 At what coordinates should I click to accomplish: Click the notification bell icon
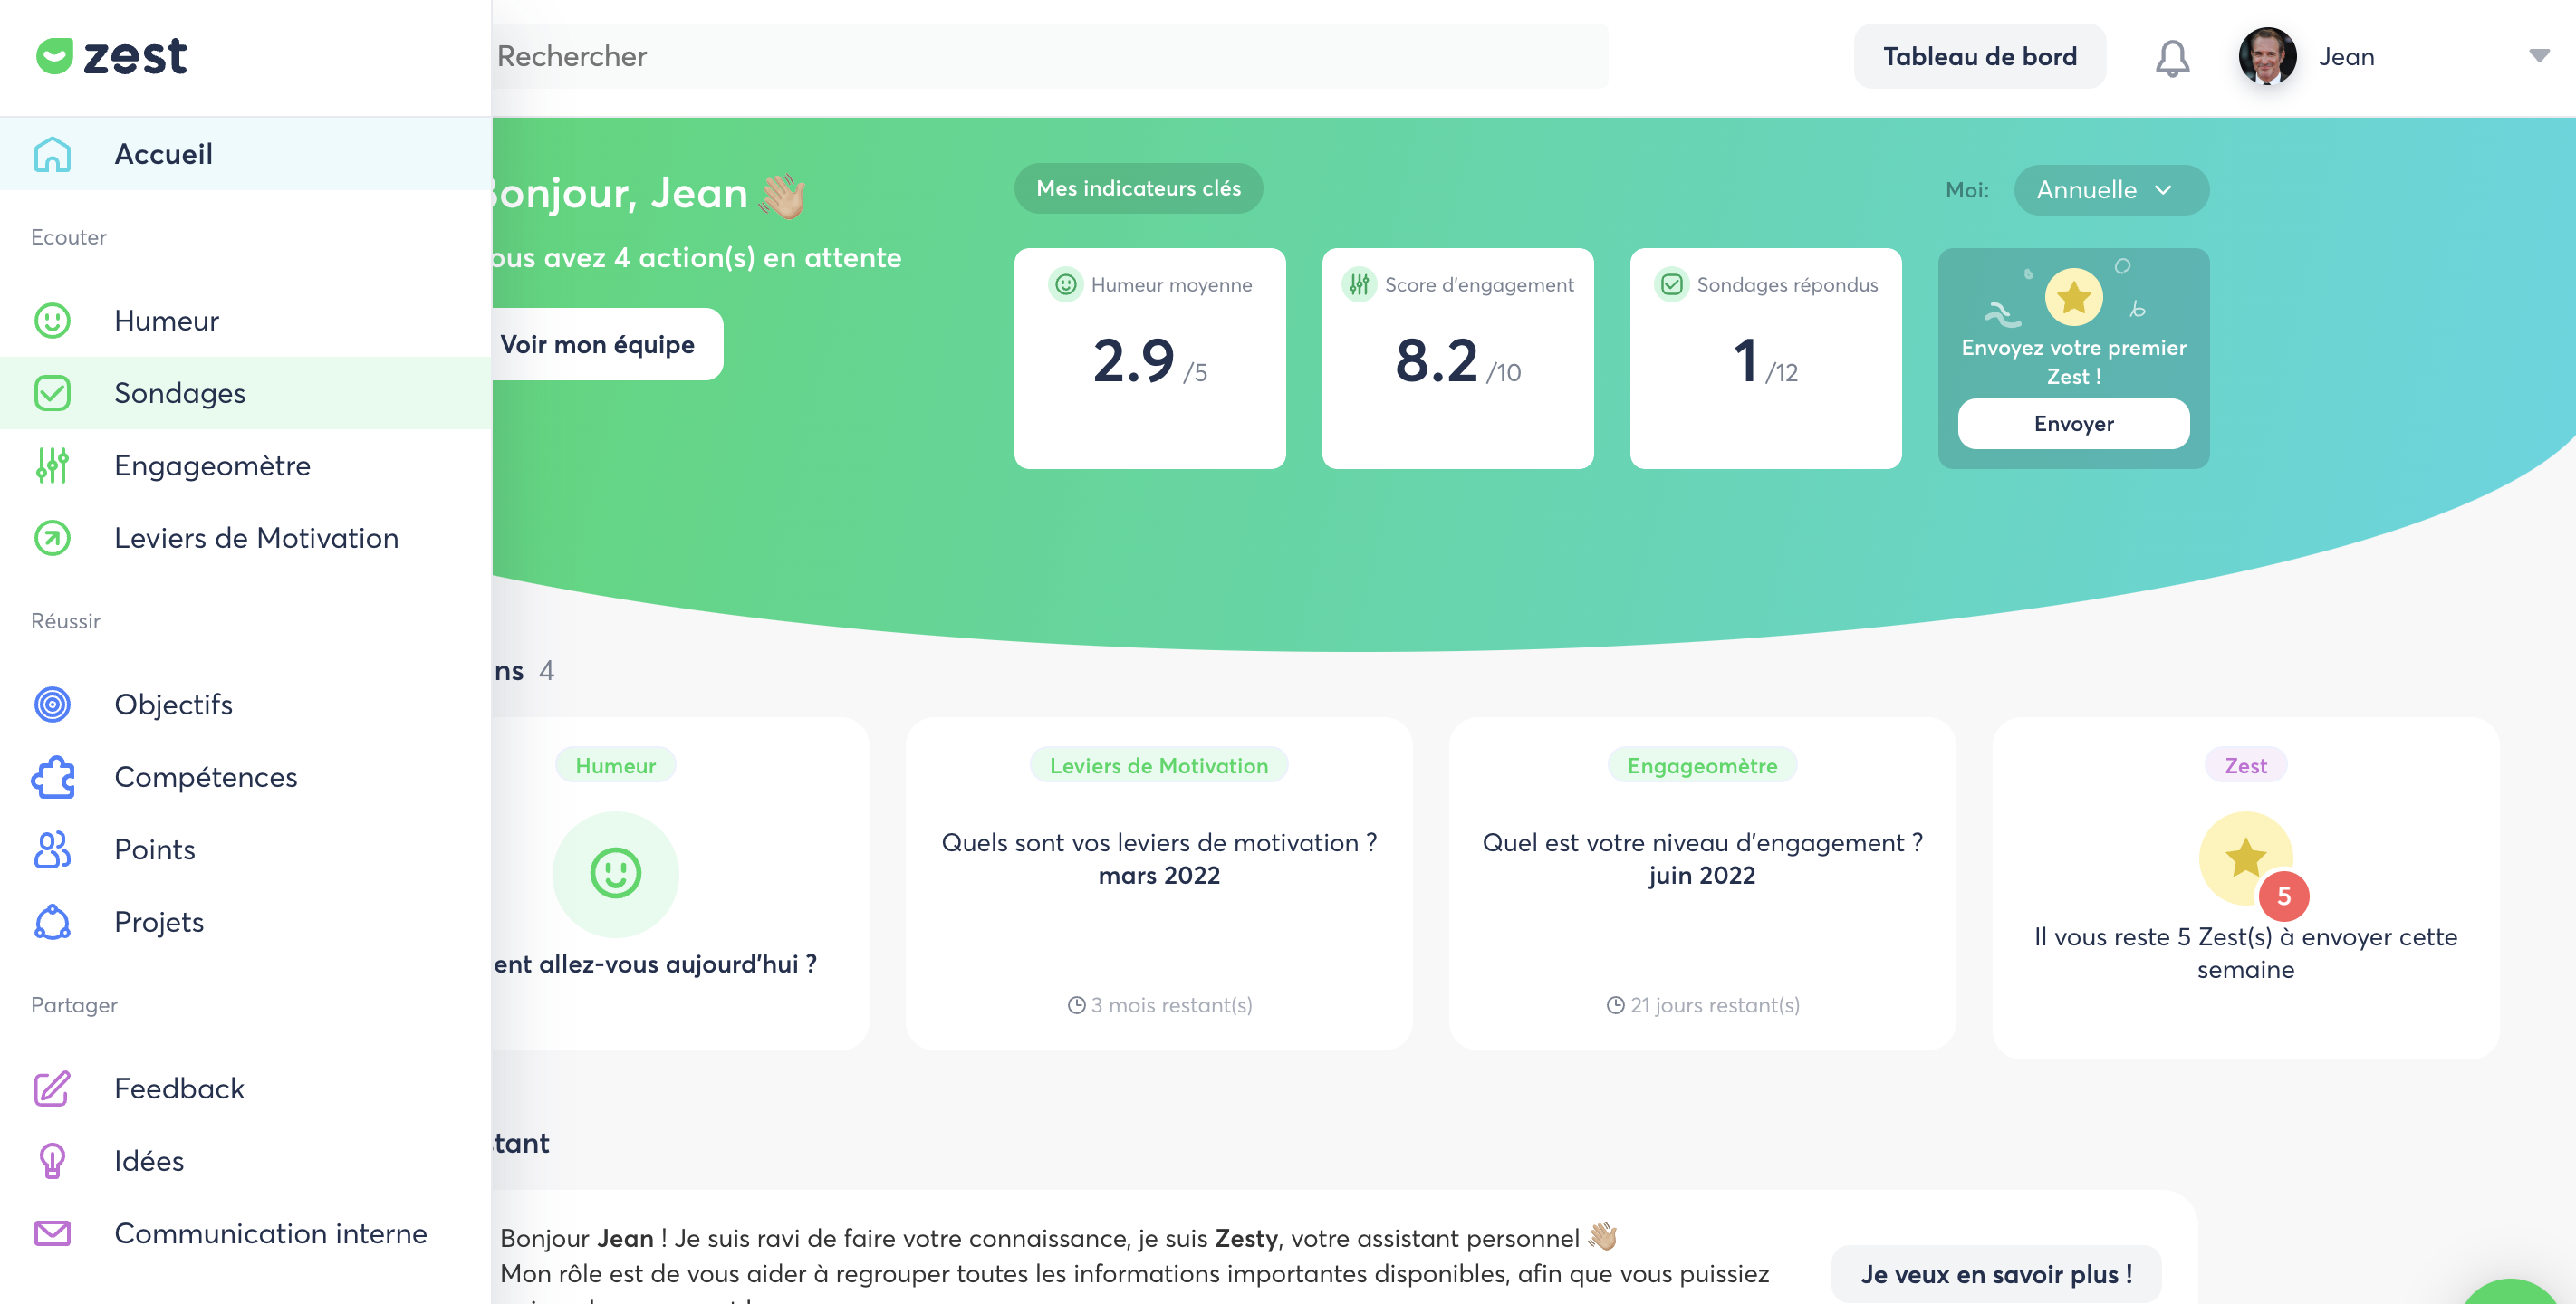pyautogui.click(x=2171, y=58)
